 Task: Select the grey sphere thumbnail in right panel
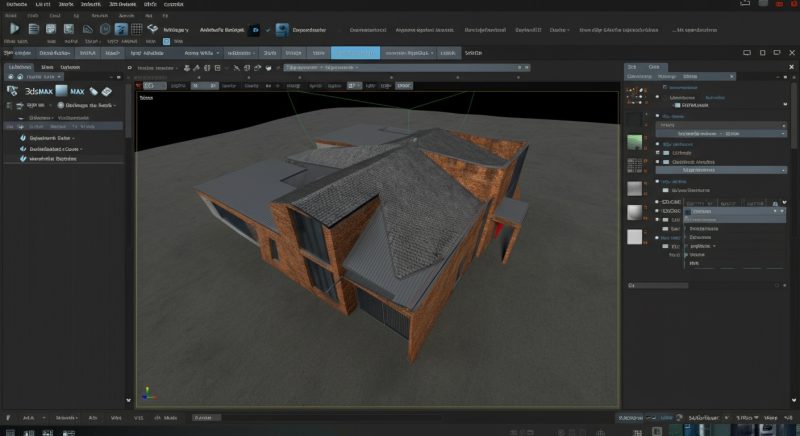click(x=635, y=213)
